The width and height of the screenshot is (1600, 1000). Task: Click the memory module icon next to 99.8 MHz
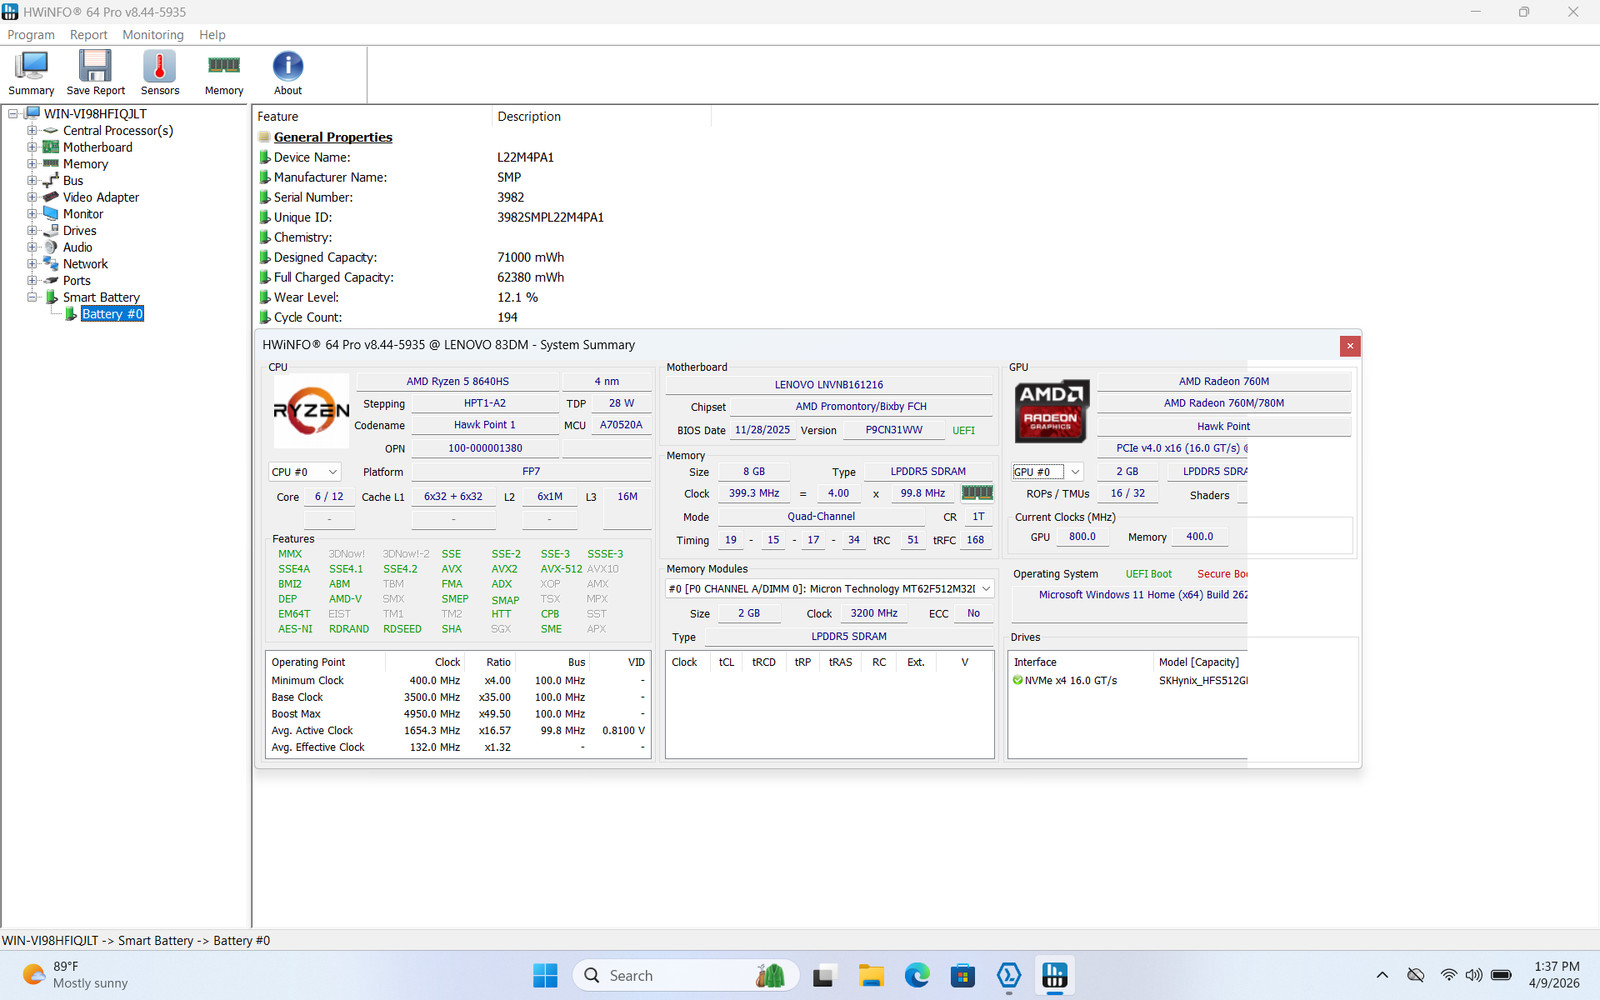(x=977, y=493)
